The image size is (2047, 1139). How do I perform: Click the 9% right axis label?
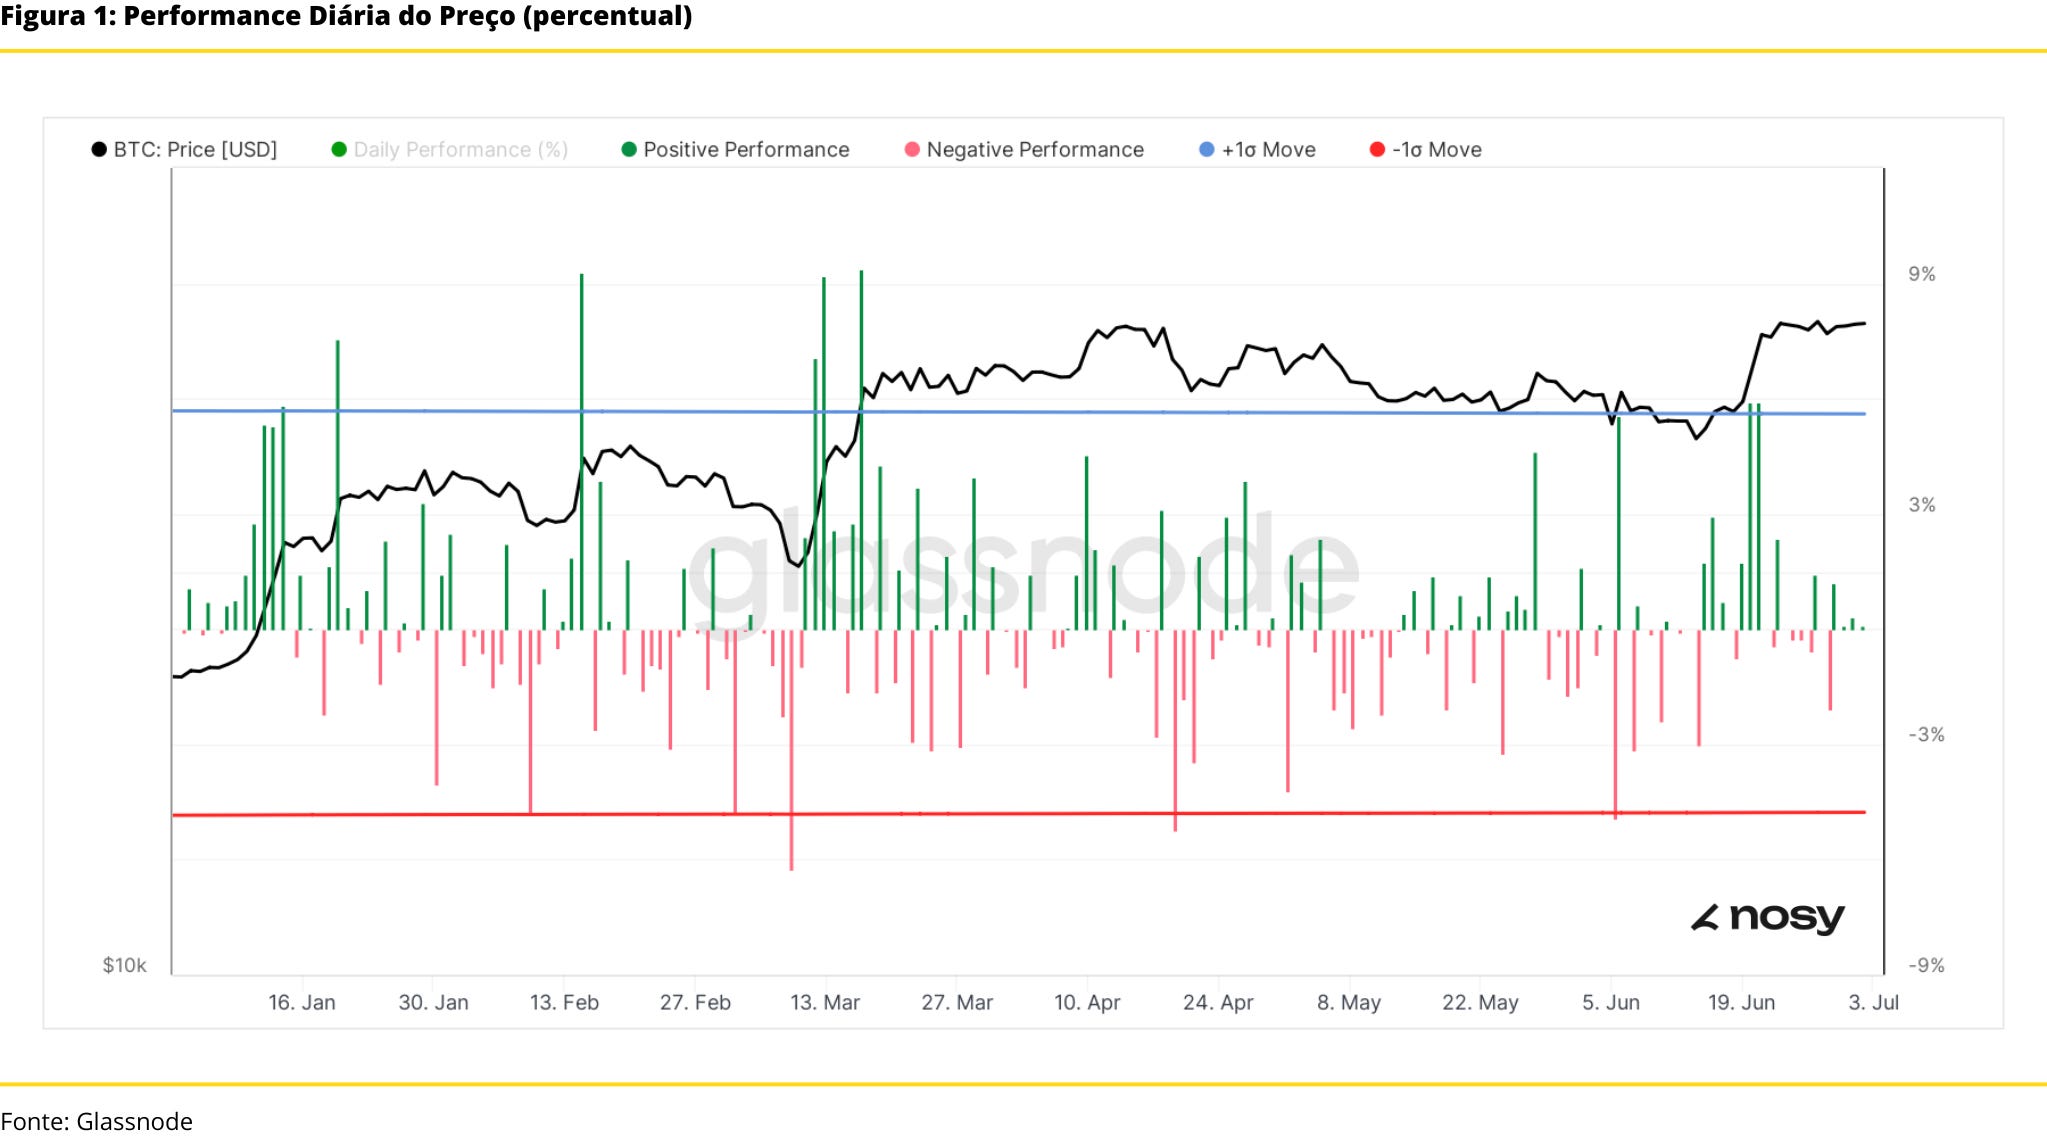coord(1921,274)
